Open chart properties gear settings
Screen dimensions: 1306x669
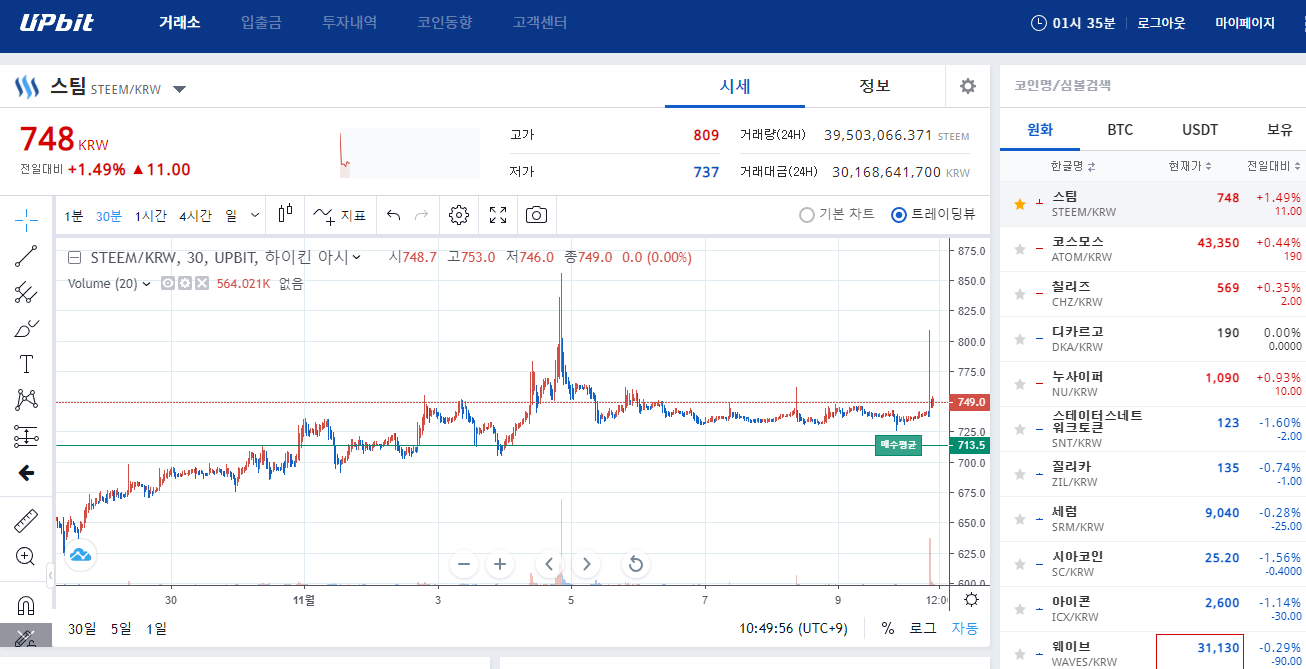459,215
